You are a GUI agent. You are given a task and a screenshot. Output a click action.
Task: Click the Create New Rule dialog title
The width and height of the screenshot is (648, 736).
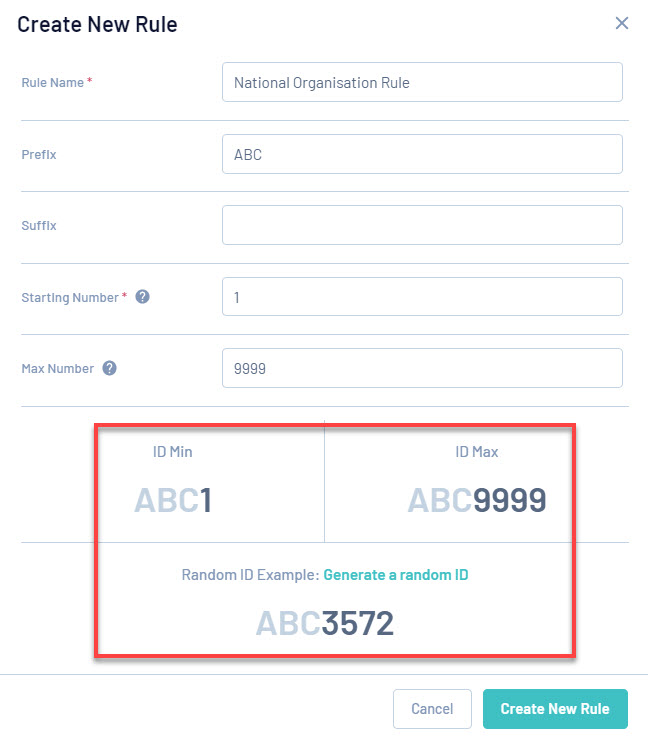coord(97,24)
